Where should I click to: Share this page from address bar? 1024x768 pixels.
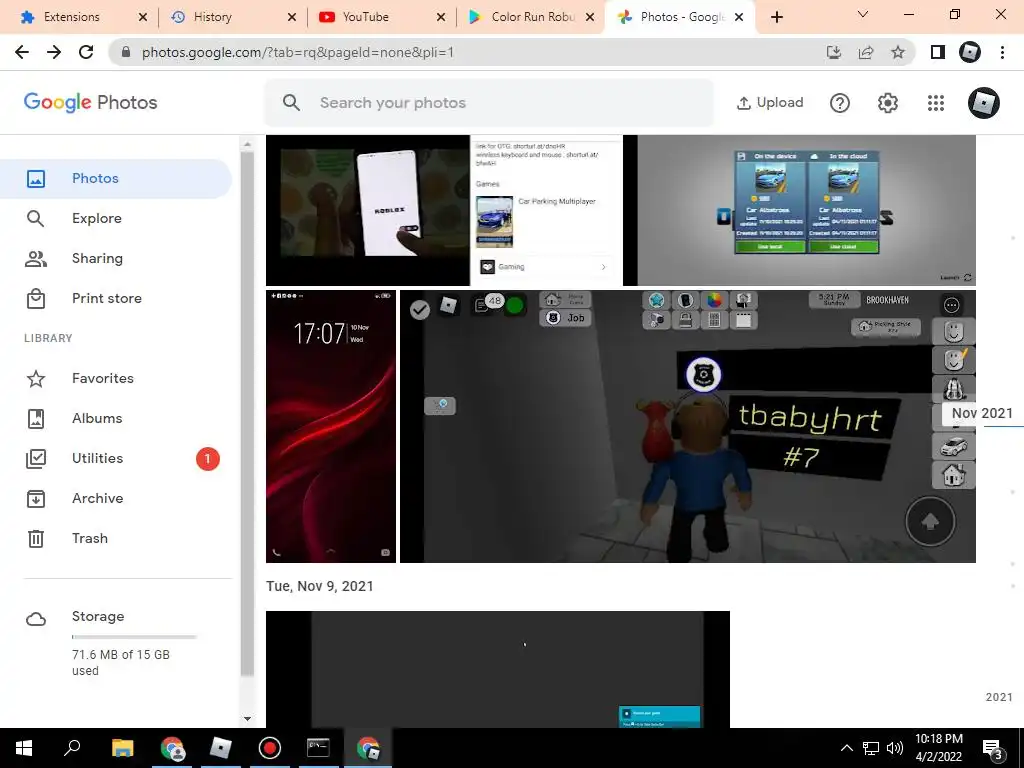(x=866, y=52)
